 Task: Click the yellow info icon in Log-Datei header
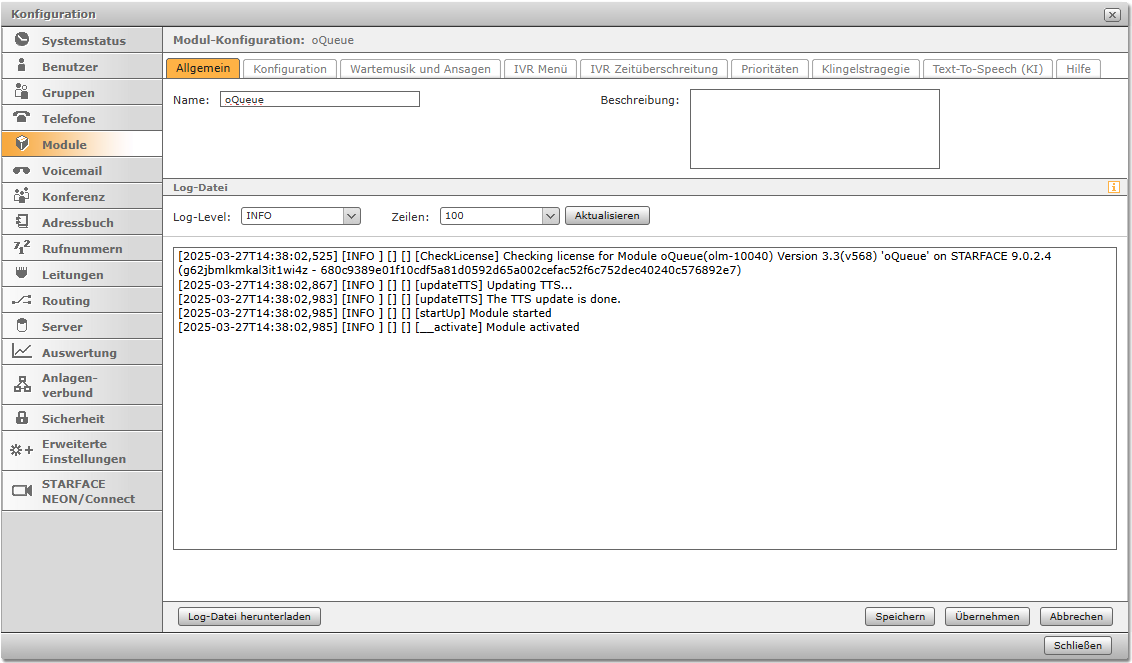(1113, 187)
